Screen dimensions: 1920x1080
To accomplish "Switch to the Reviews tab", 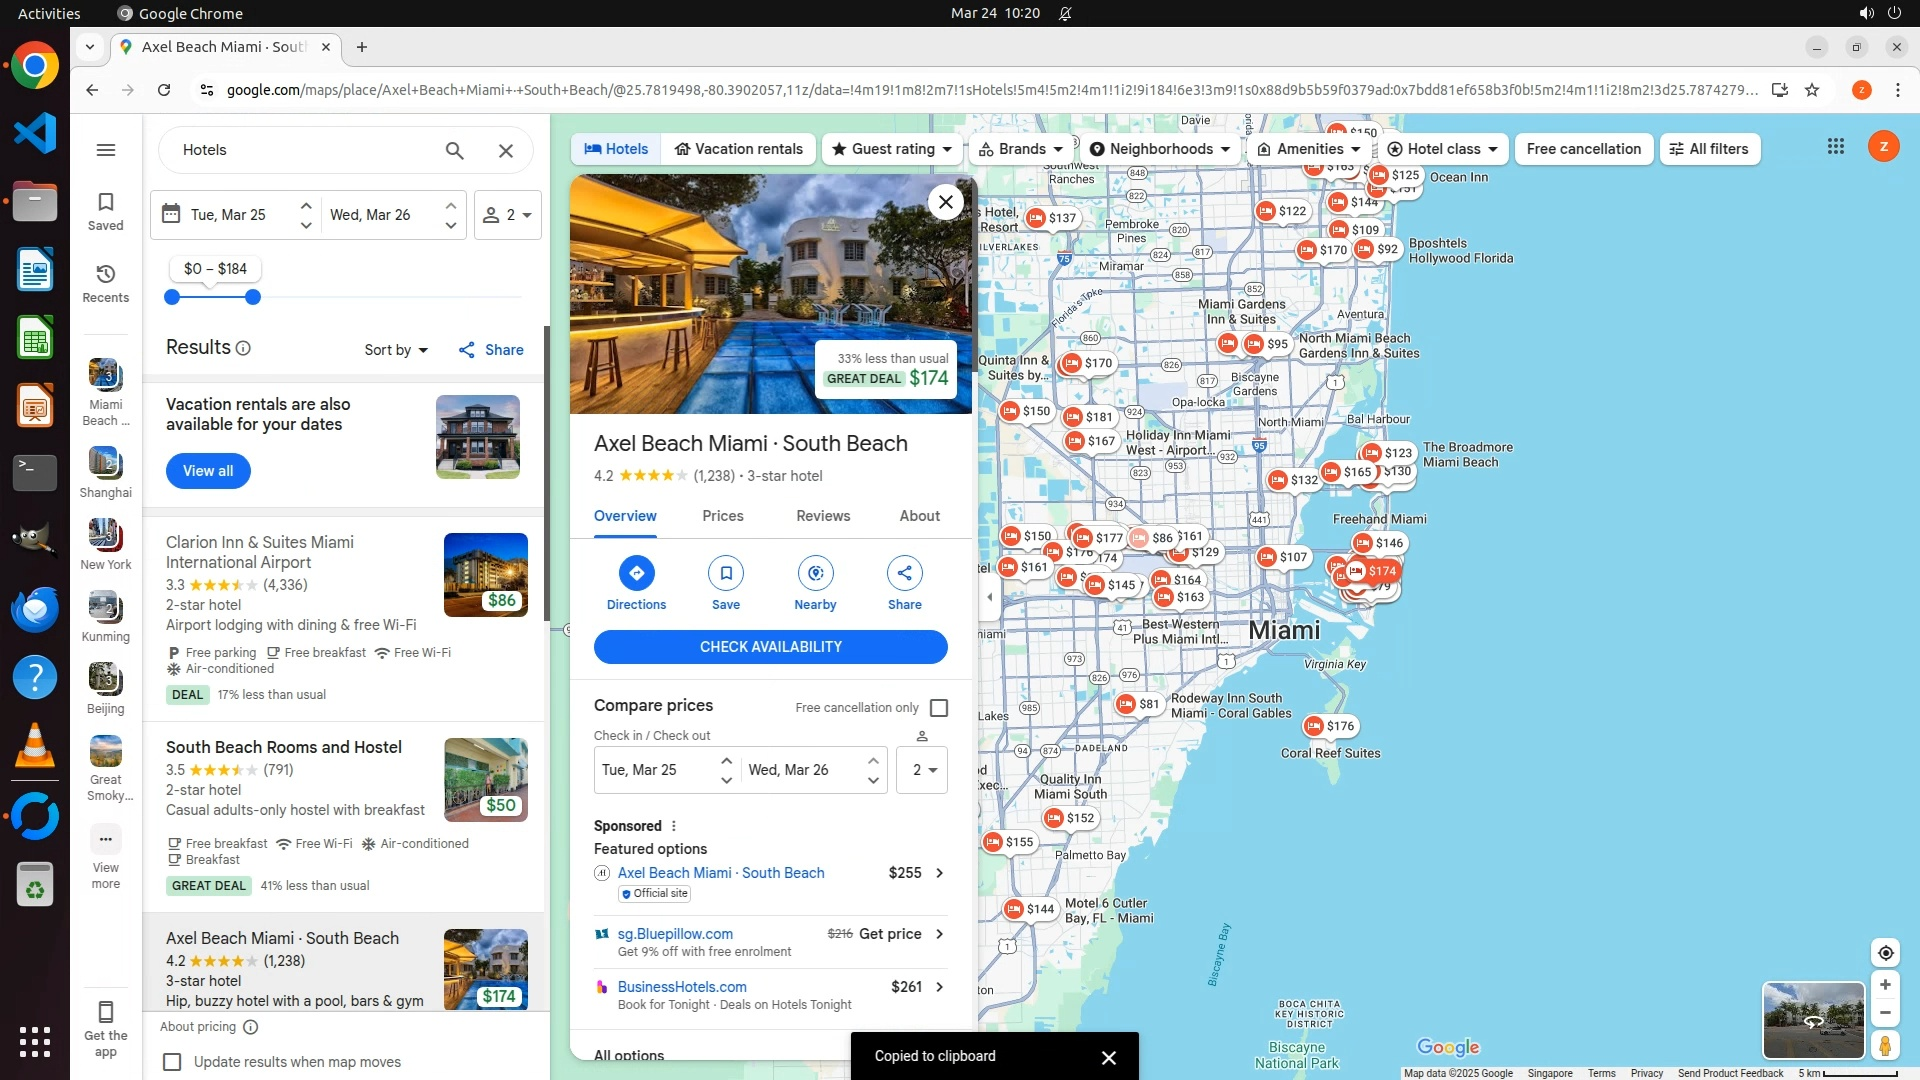I will [822, 516].
